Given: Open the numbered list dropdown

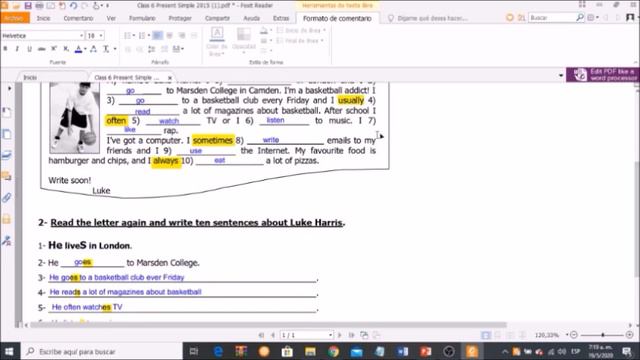Looking at the screenshot, I should [x=149, y=36].
